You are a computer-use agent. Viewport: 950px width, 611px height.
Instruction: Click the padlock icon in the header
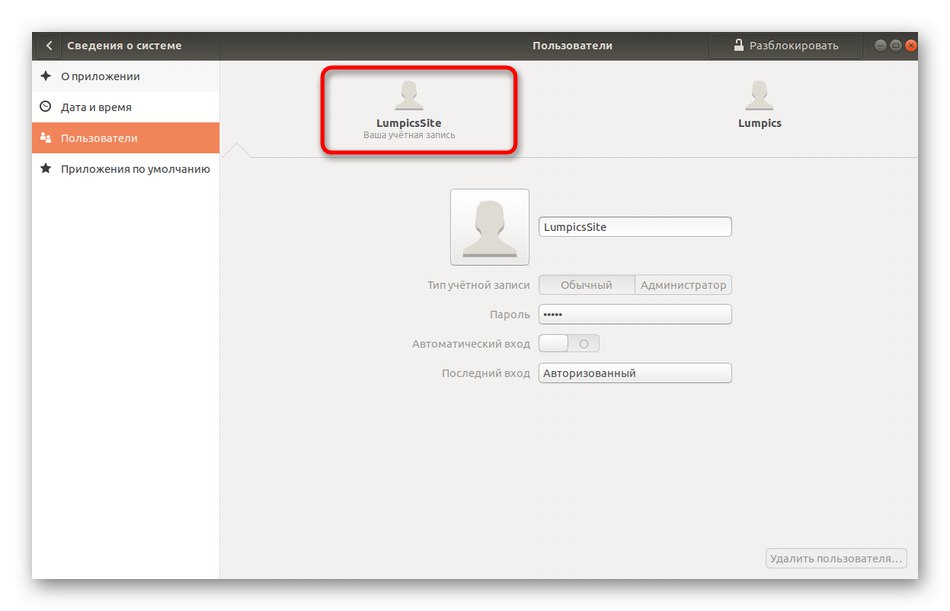click(x=739, y=45)
